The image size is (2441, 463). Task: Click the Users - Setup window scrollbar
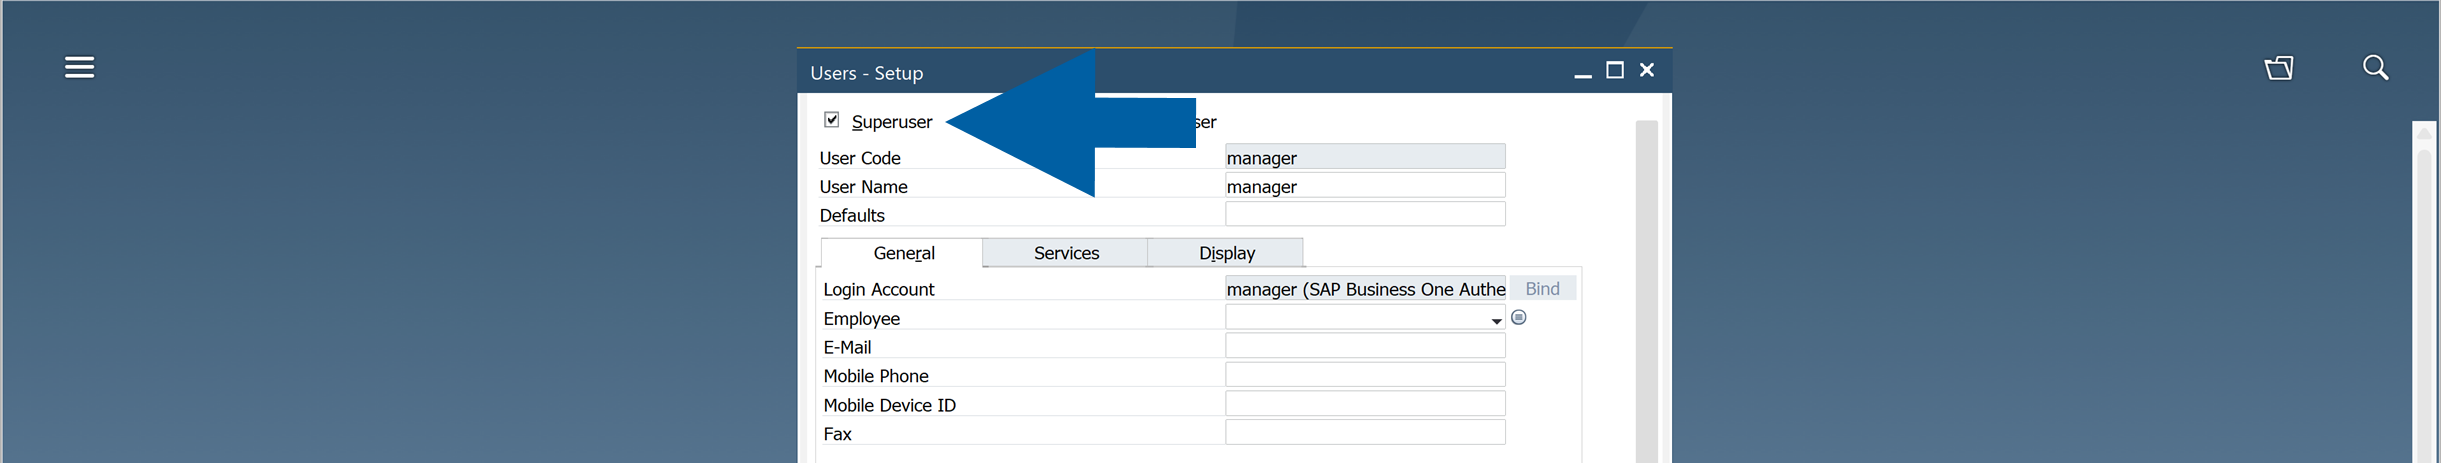tap(1646, 291)
